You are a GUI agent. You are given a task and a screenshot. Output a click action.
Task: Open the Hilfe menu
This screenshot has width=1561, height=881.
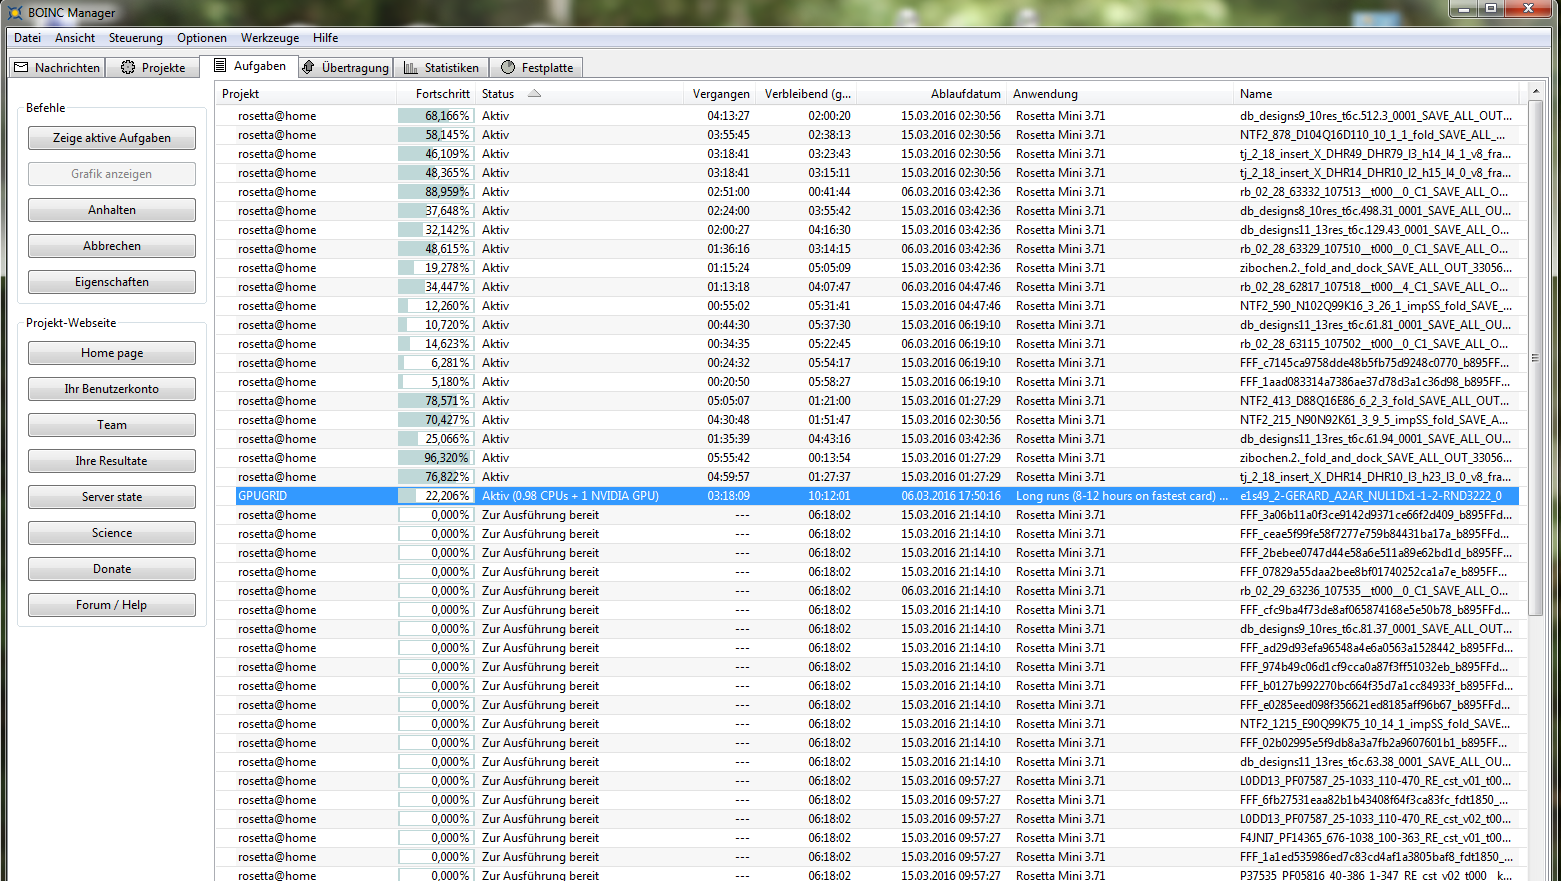[326, 38]
